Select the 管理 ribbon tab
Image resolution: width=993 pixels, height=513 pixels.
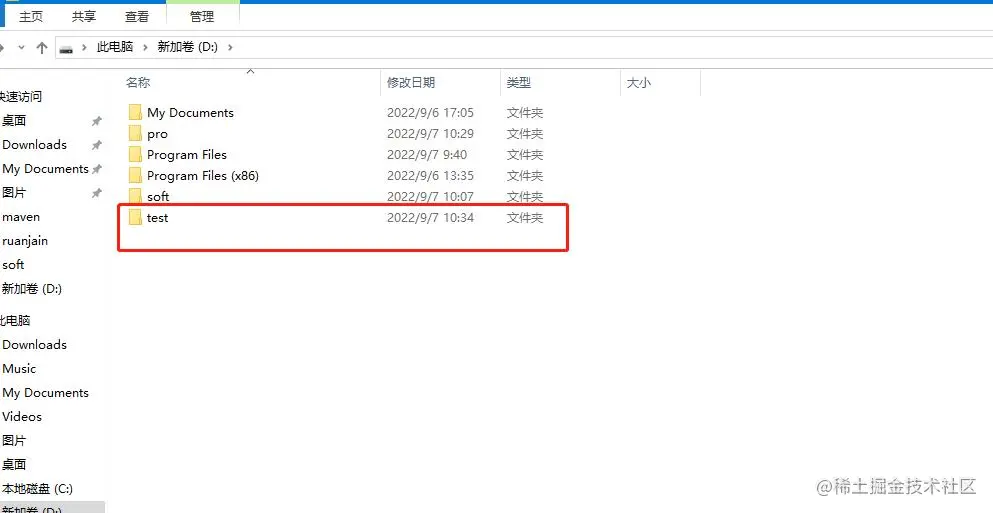point(202,16)
